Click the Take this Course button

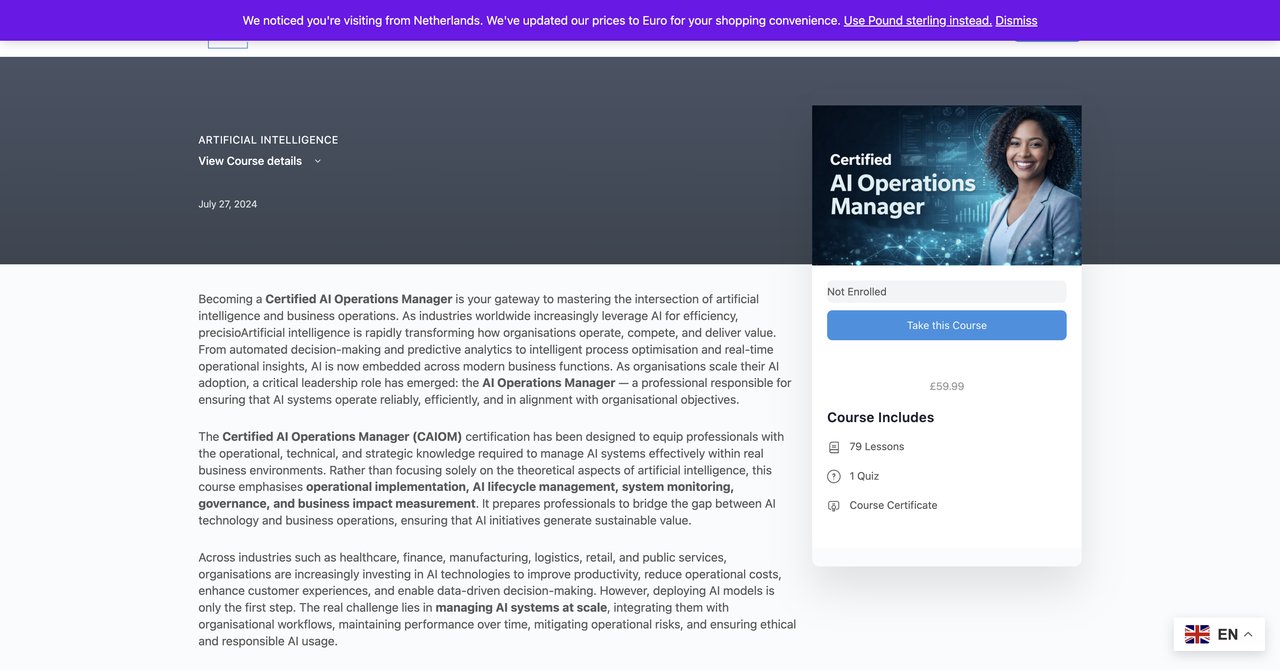click(947, 325)
